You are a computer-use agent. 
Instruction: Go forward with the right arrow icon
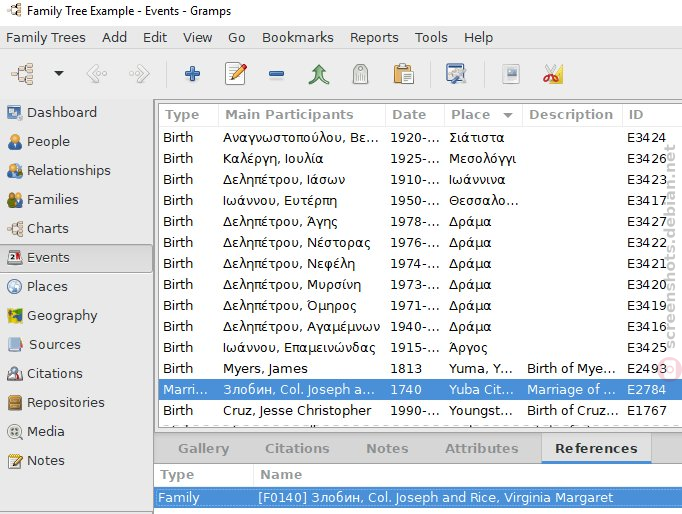[x=140, y=73]
